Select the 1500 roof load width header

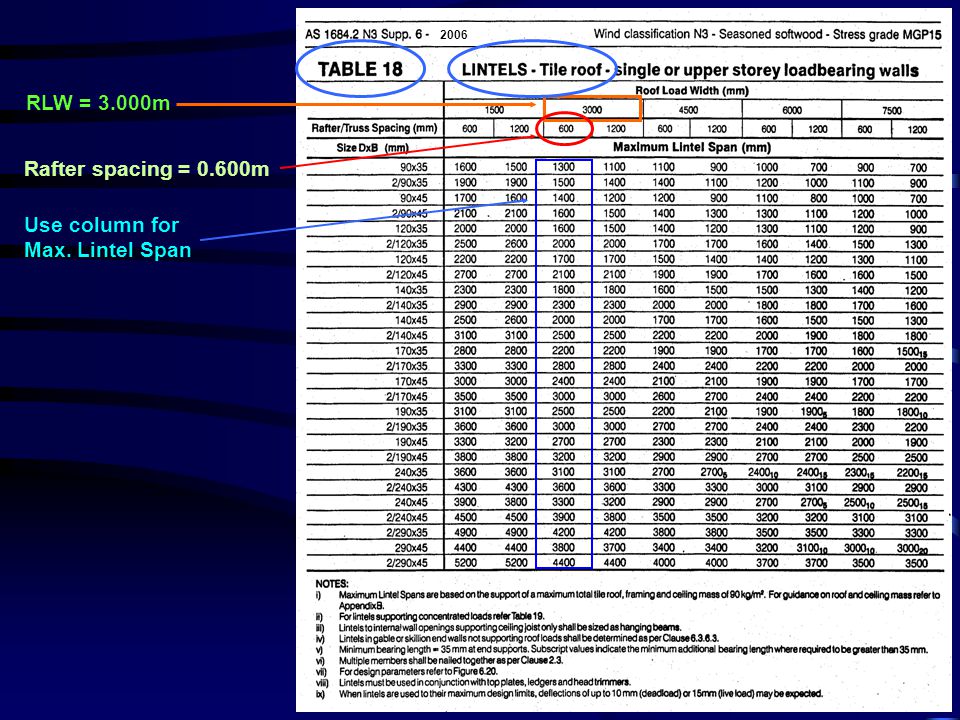(x=494, y=110)
